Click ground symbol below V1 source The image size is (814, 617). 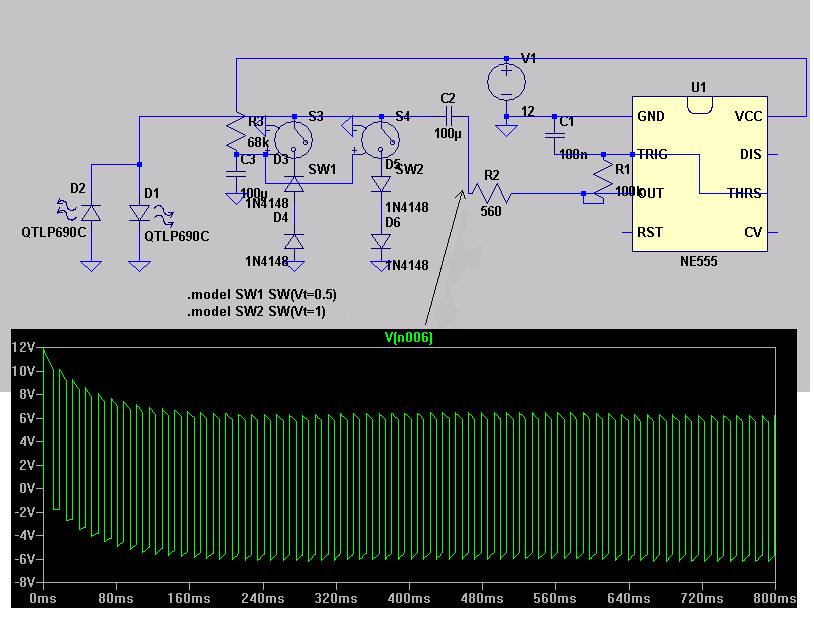pyautogui.click(x=506, y=130)
